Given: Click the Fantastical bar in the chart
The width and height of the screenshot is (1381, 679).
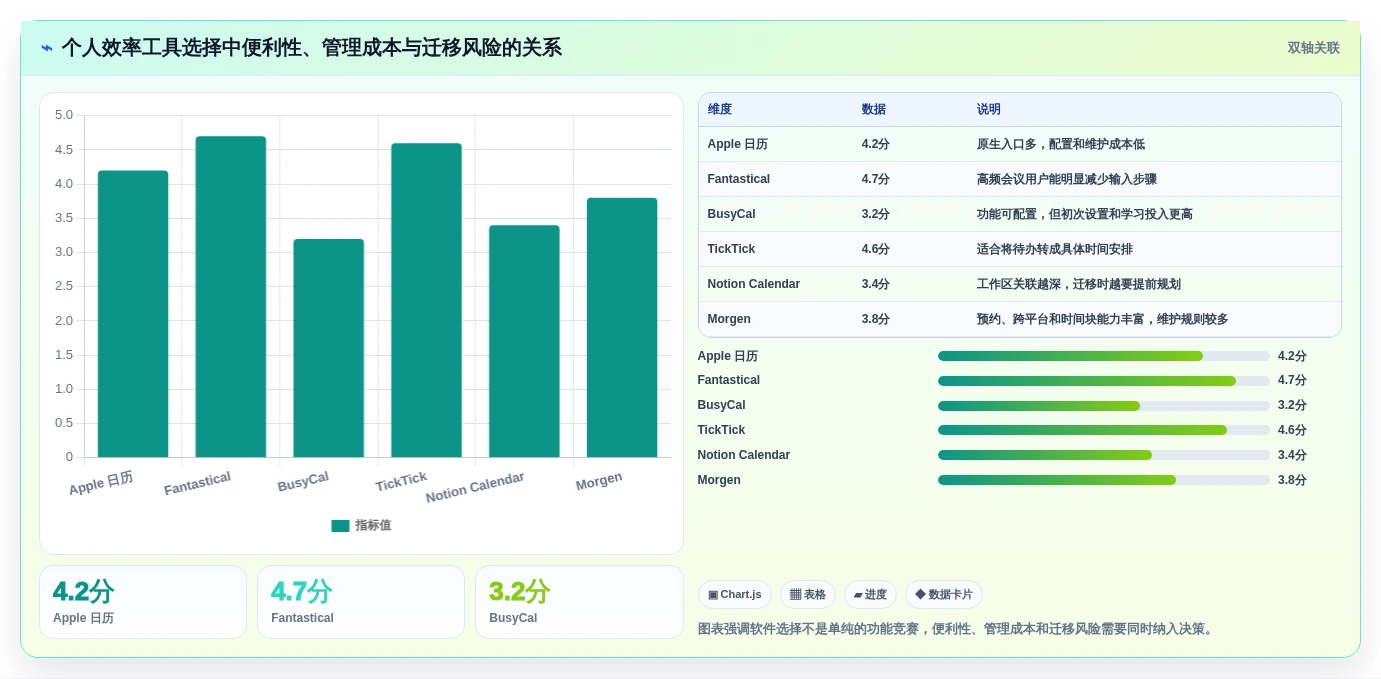Looking at the screenshot, I should click(x=231, y=297).
